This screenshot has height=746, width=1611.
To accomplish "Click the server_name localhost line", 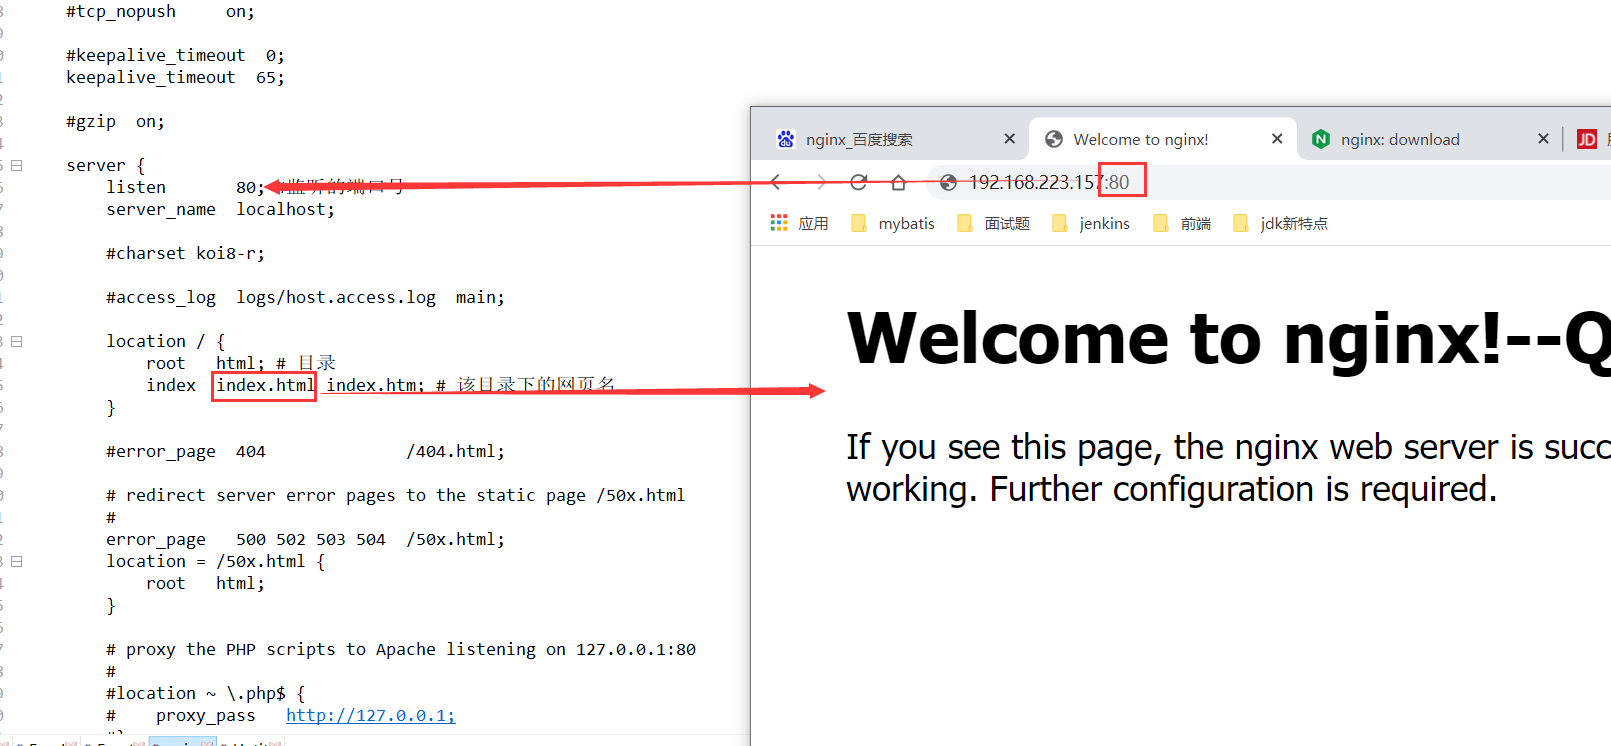I will pos(220,209).
